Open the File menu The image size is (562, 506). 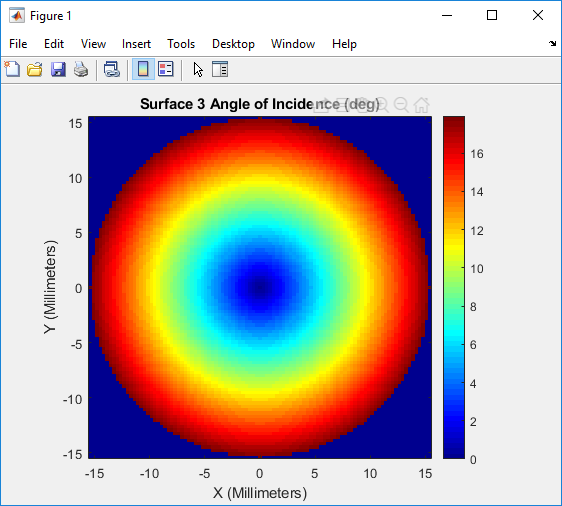18,44
